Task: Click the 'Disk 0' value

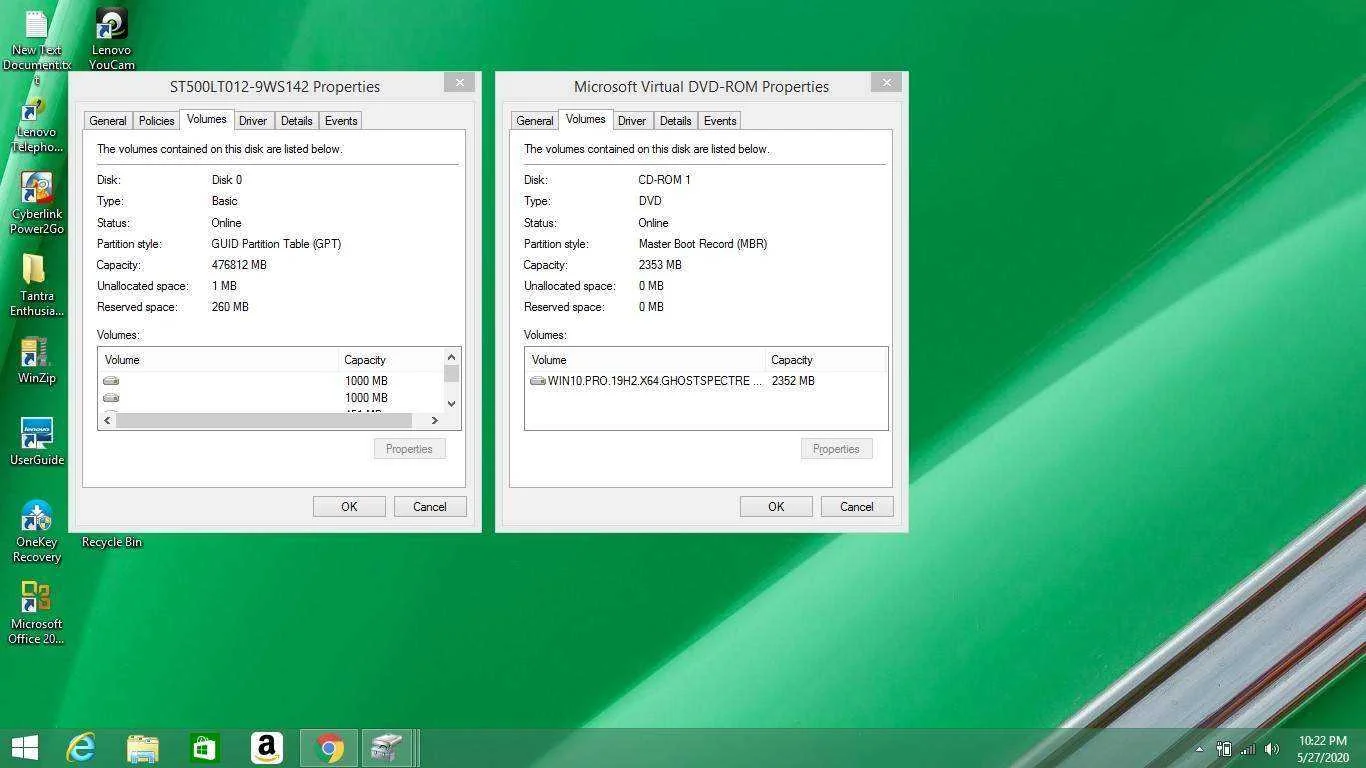Action: 227,180
